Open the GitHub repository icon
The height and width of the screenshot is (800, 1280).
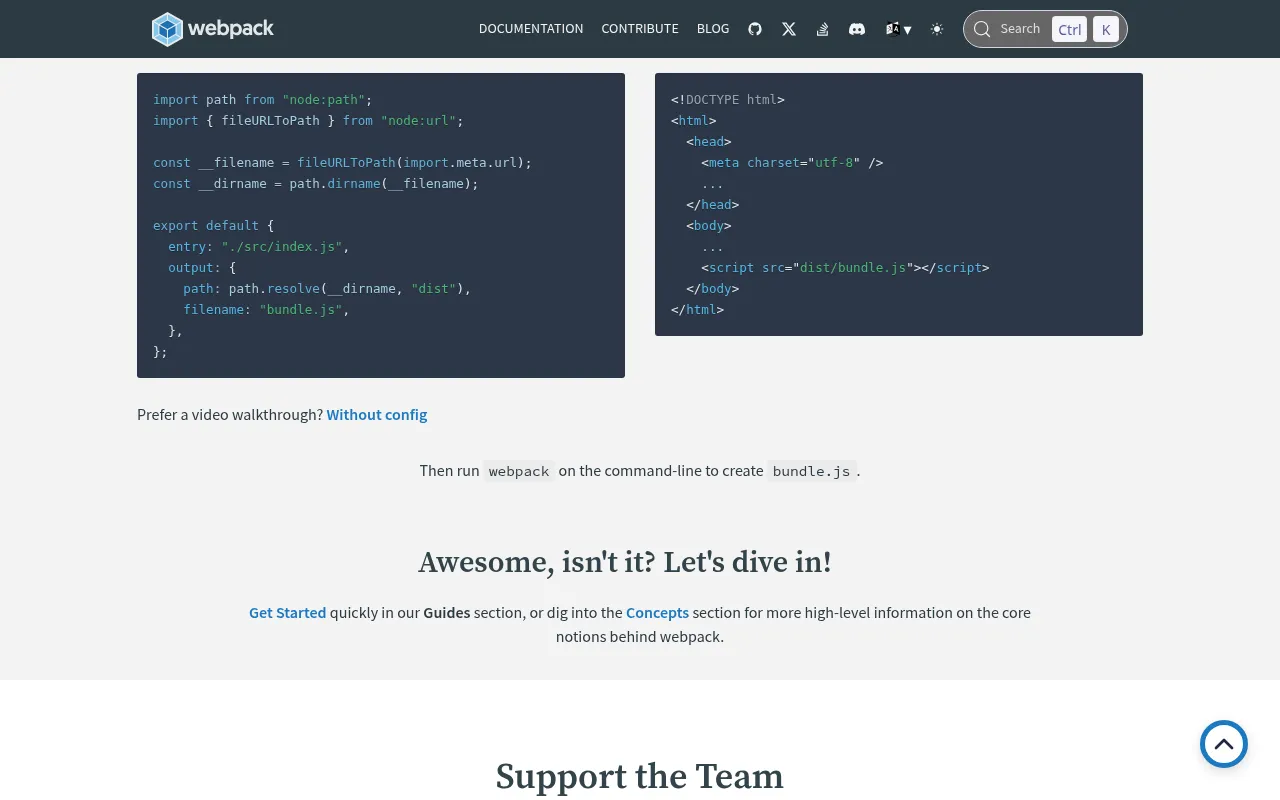pyautogui.click(x=755, y=29)
